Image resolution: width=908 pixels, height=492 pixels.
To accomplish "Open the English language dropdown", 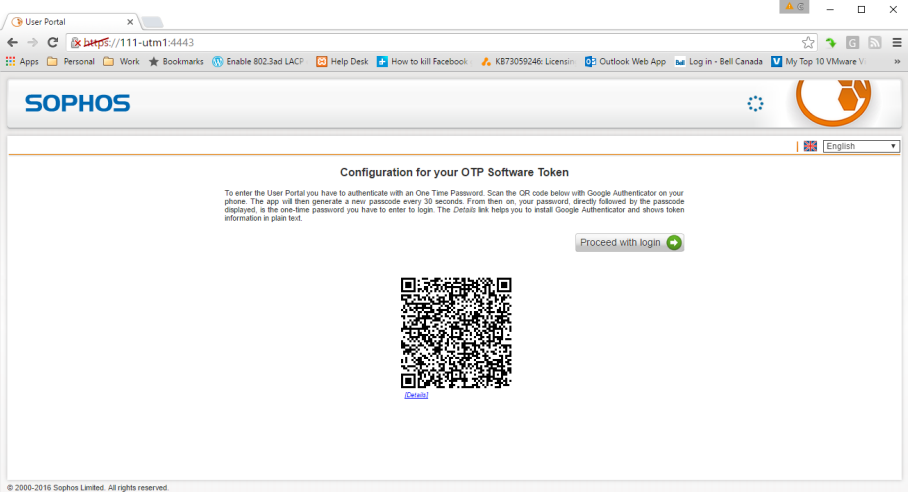I will coord(861,146).
